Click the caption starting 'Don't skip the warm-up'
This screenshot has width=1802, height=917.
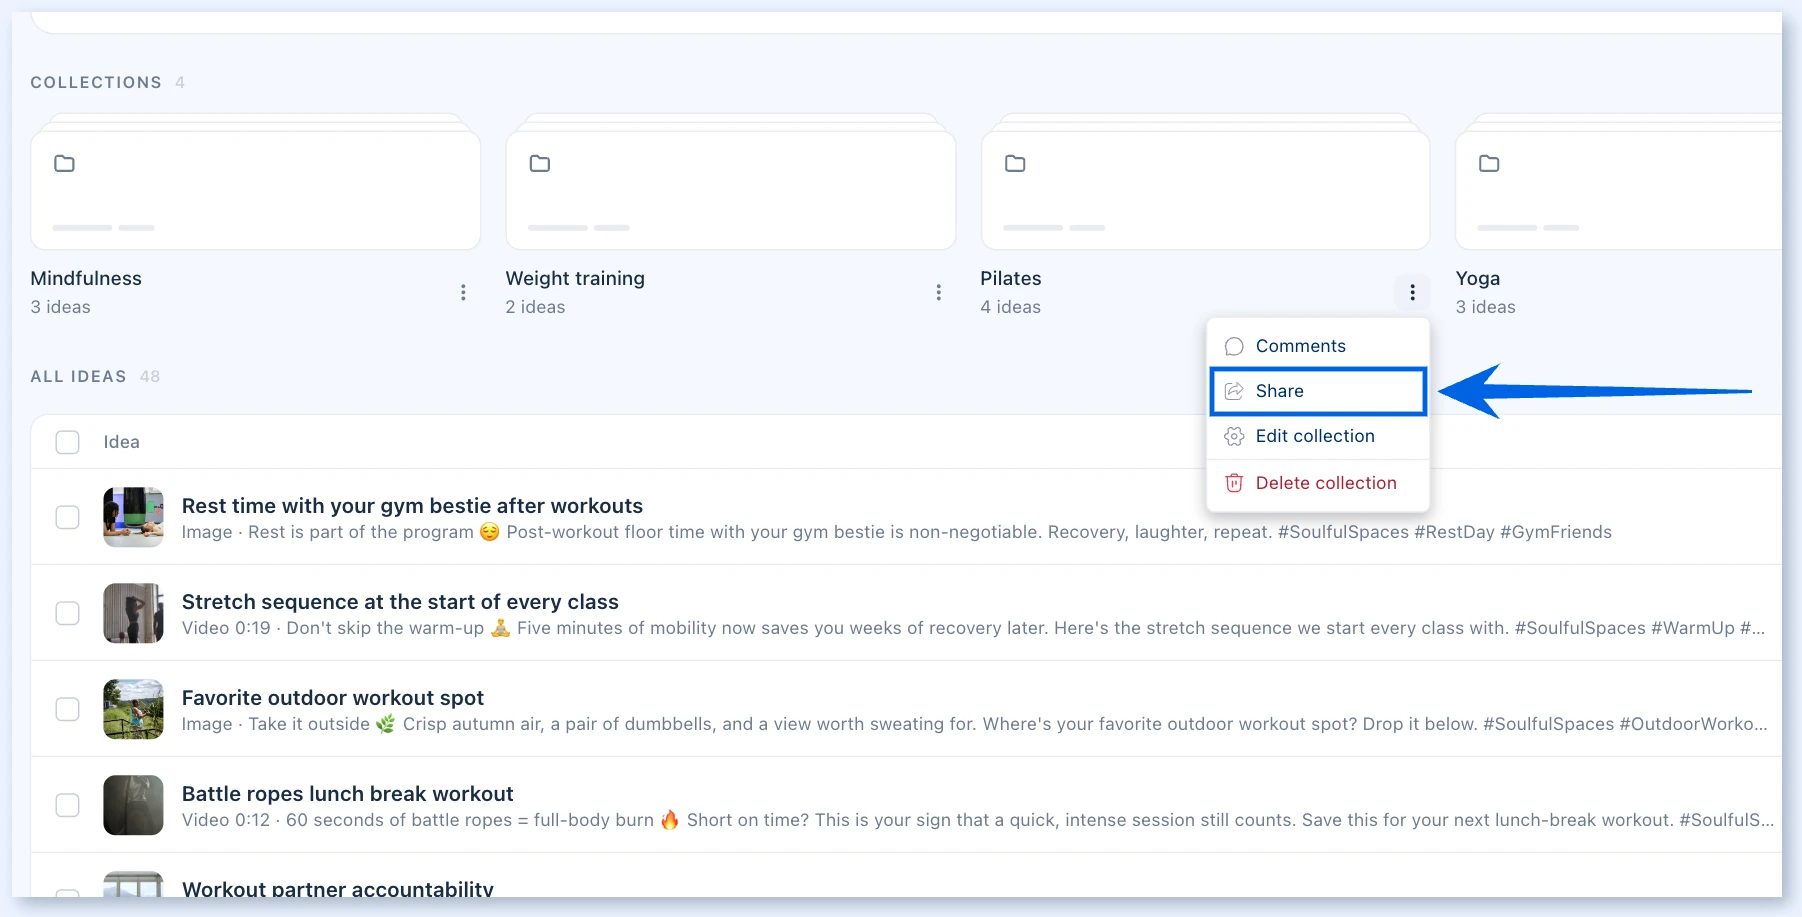pyautogui.click(x=1026, y=628)
